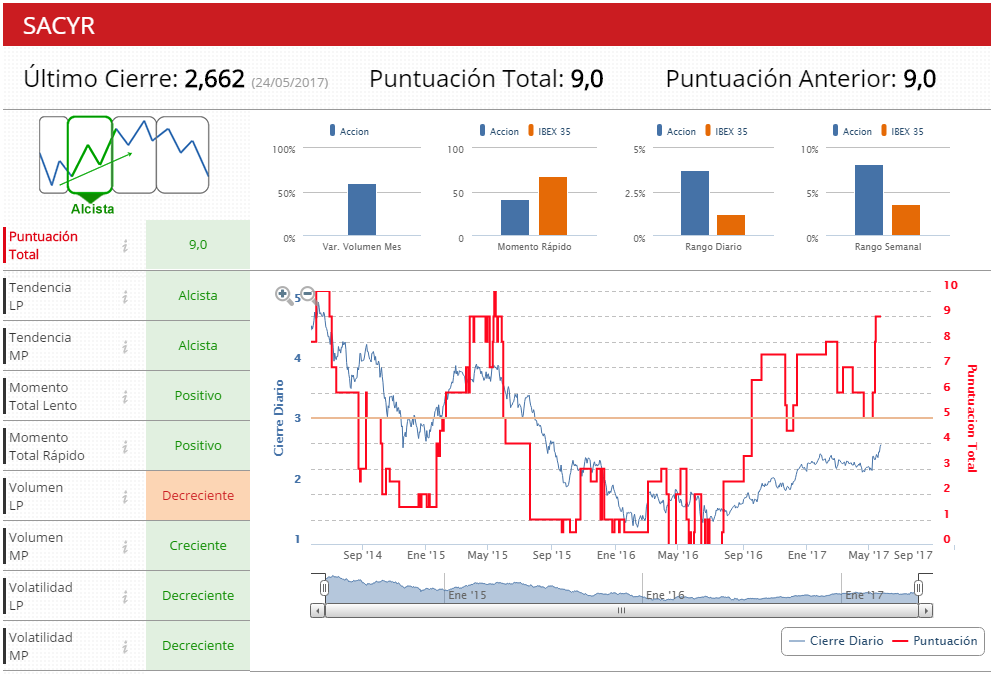Toggle Puntuación series in main chart legend
The height and width of the screenshot is (675, 995).
coord(935,641)
